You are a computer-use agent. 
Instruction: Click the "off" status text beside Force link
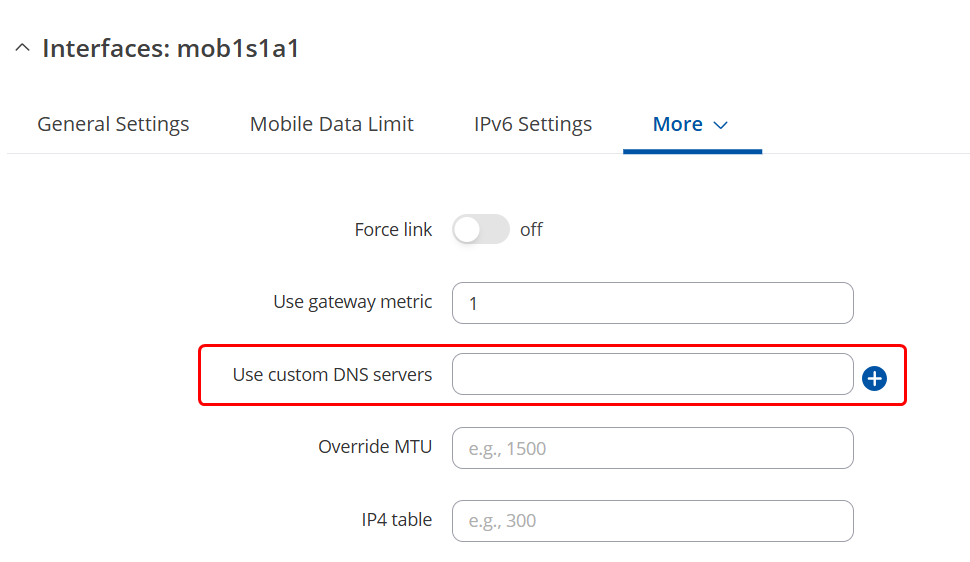(x=531, y=230)
